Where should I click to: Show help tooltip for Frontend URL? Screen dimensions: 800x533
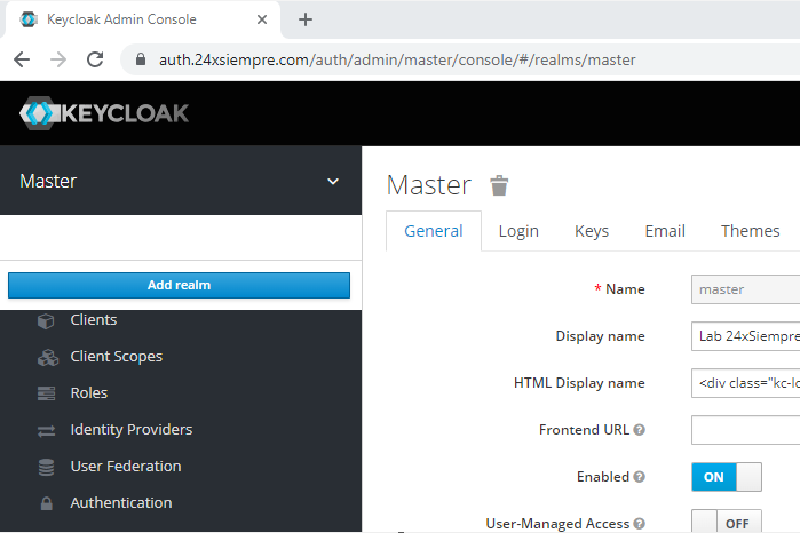coord(639,430)
